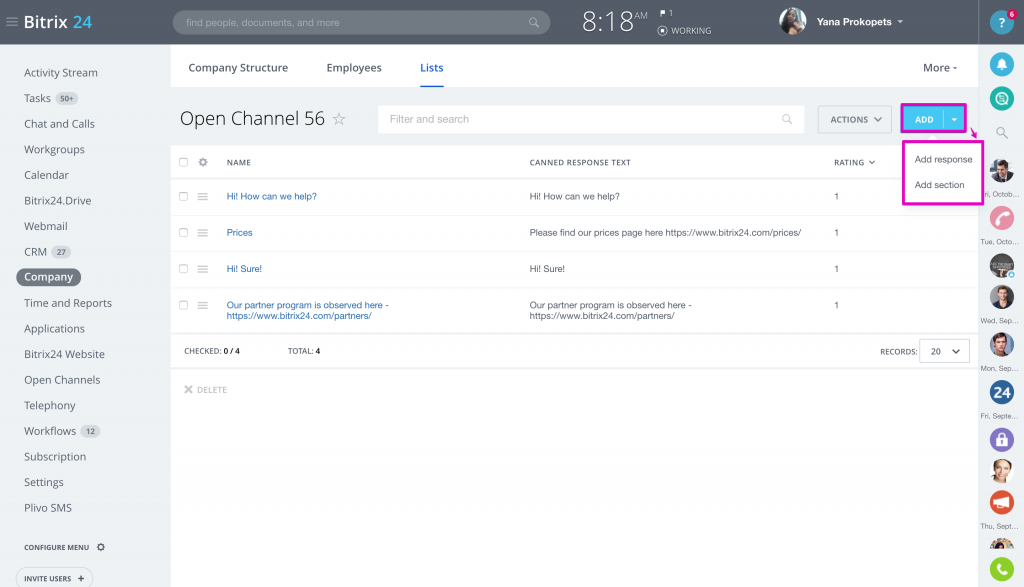Viewport: 1024px width, 587px height.
Task: Open the green chat messages icon
Action: pos(1001,99)
